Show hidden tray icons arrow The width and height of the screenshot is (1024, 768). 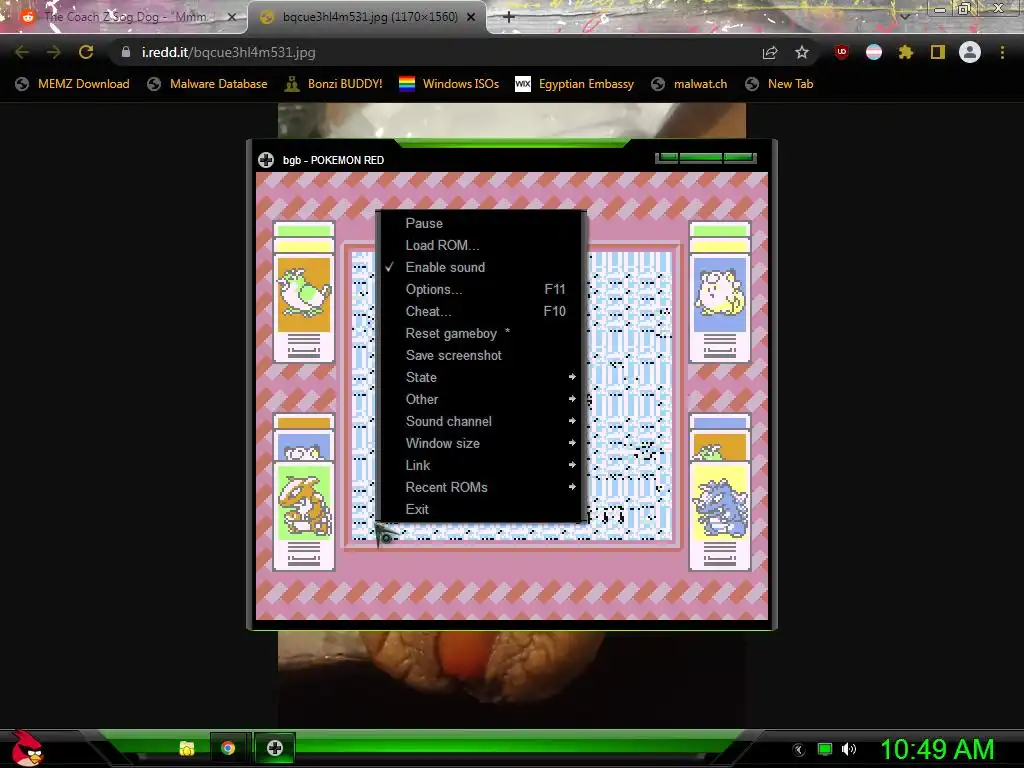tap(799, 750)
